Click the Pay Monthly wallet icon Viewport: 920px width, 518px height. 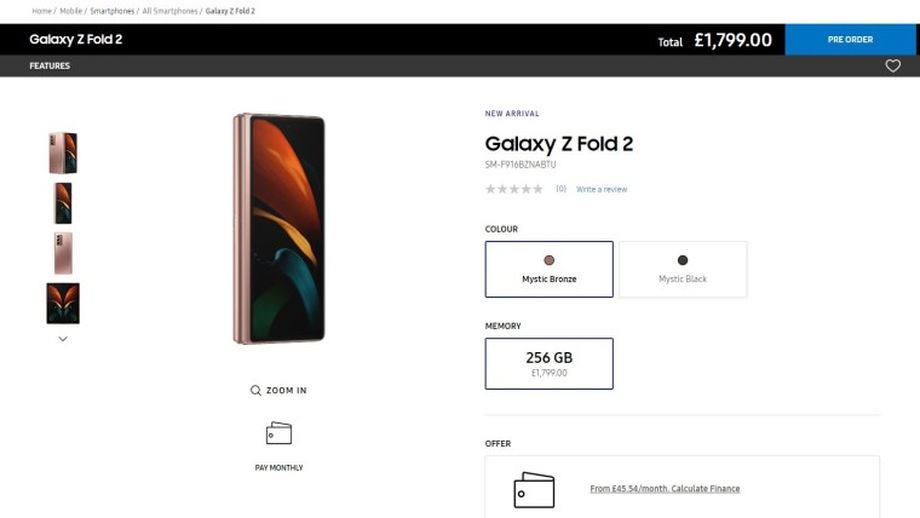tap(279, 434)
